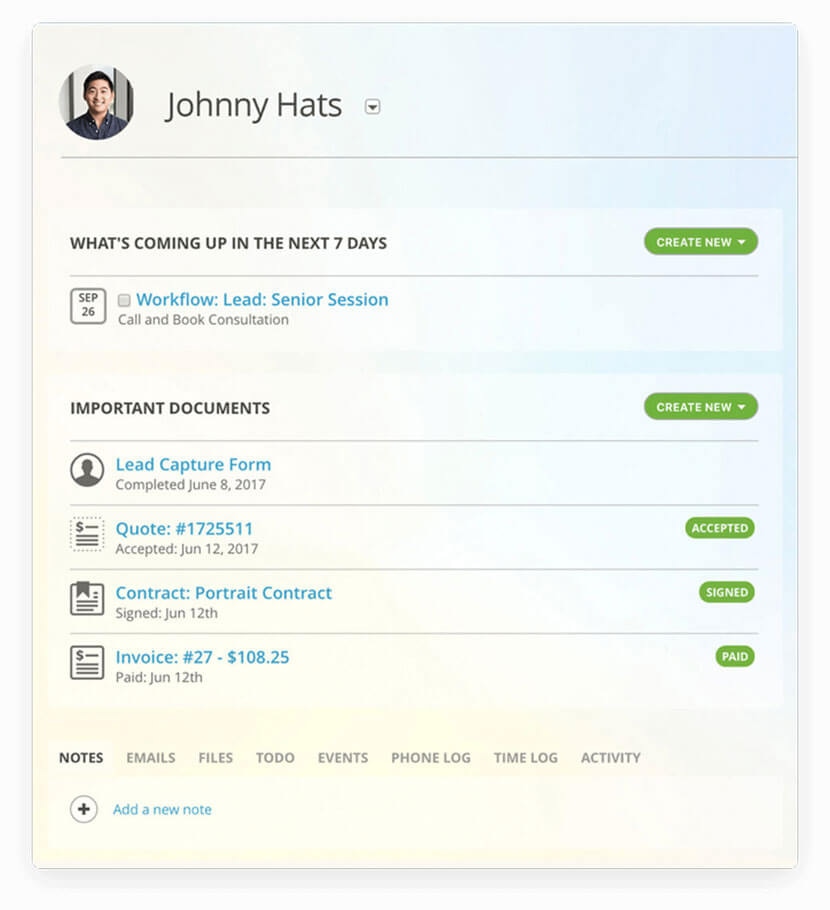
Task: Switch to the Emails tab
Action: pos(151,758)
